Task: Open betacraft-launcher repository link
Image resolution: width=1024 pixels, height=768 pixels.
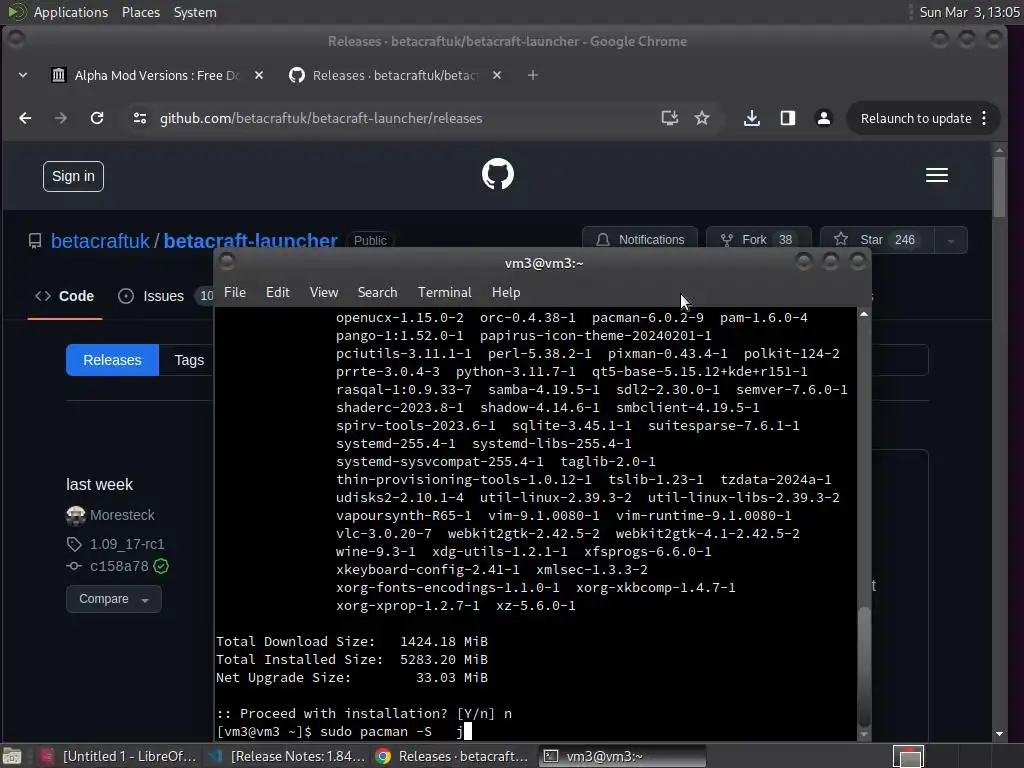Action: coord(250,241)
